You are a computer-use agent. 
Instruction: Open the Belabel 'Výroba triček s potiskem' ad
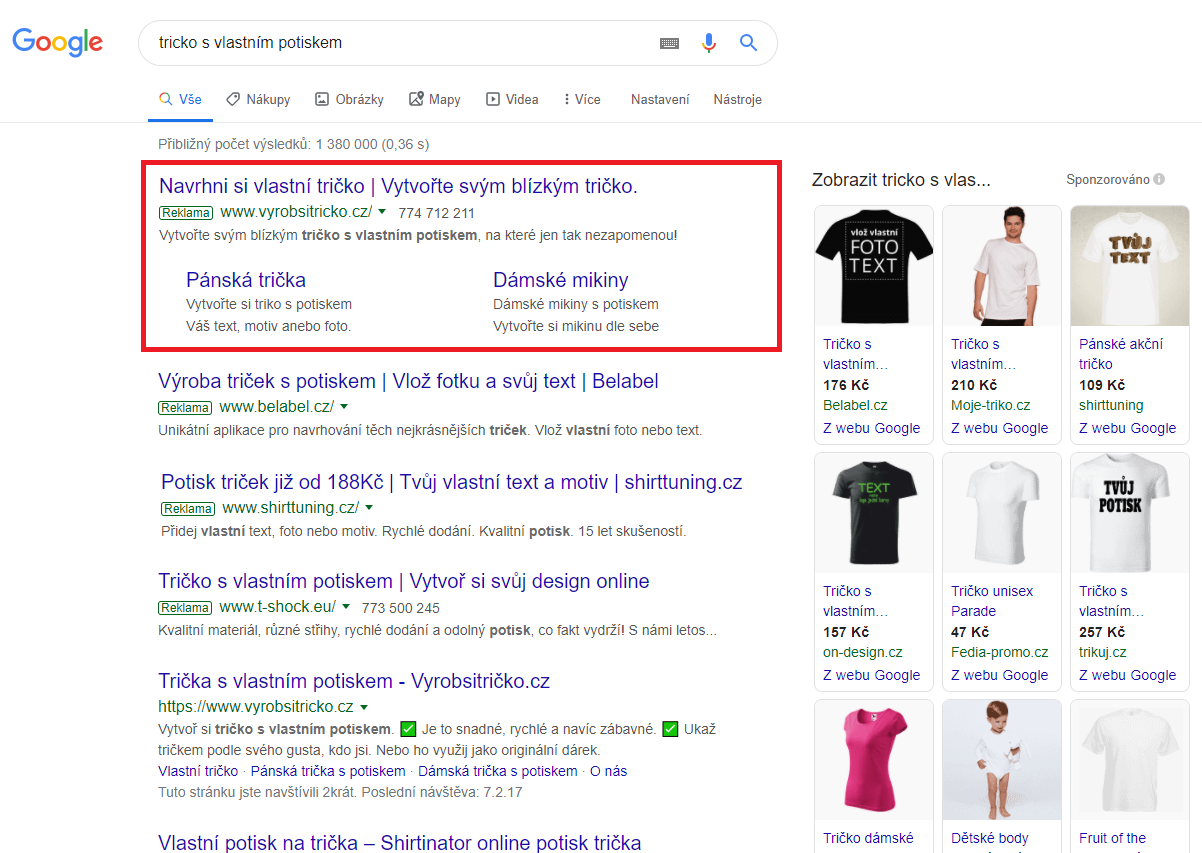[x=408, y=381]
